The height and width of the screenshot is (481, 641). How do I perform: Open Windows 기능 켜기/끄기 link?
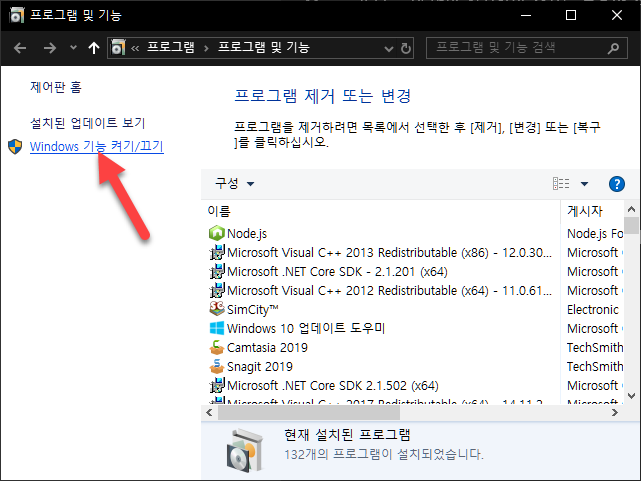click(x=96, y=146)
